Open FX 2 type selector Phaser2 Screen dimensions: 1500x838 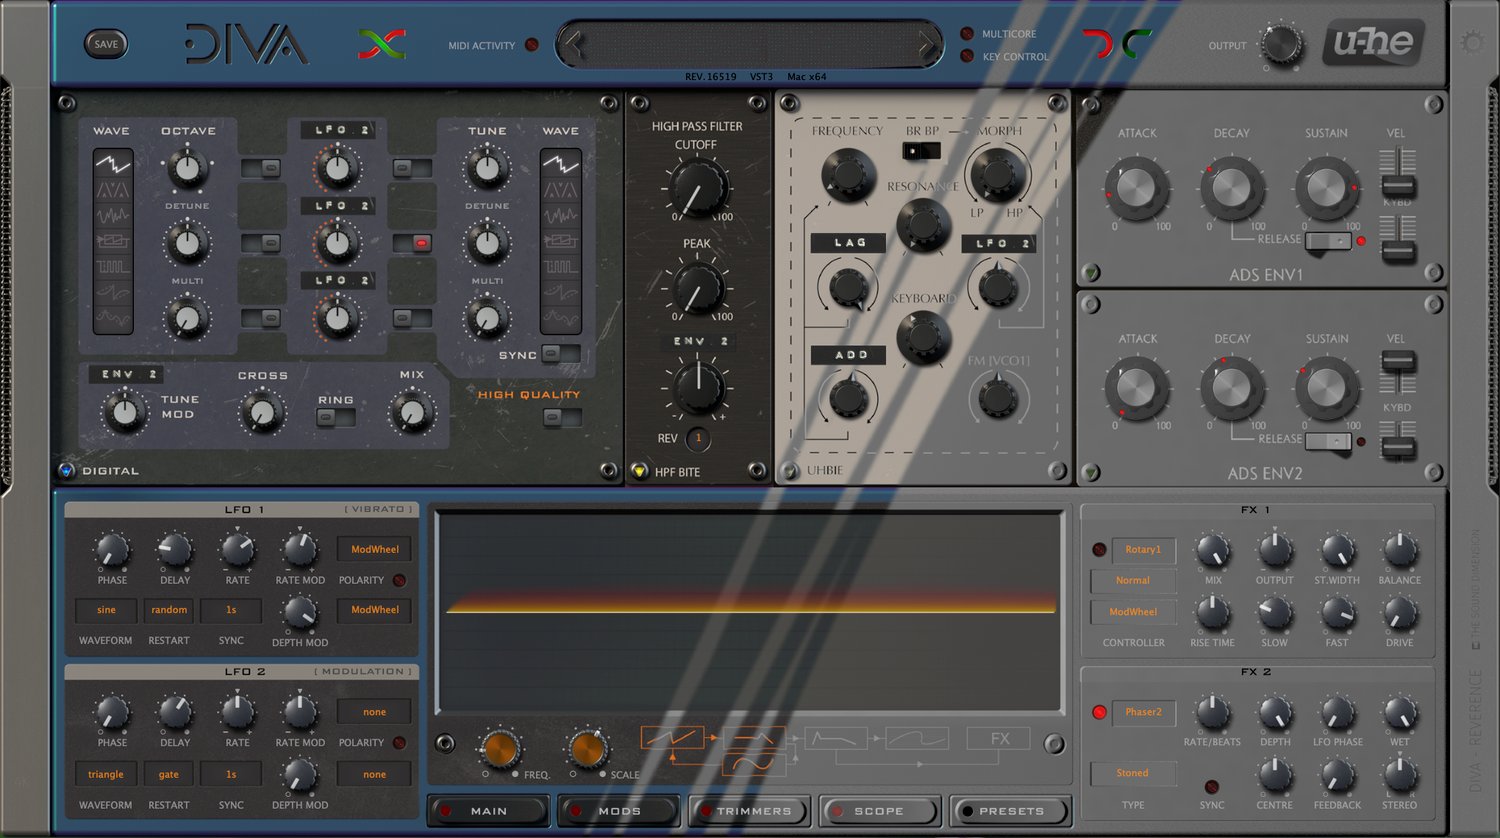point(1143,712)
